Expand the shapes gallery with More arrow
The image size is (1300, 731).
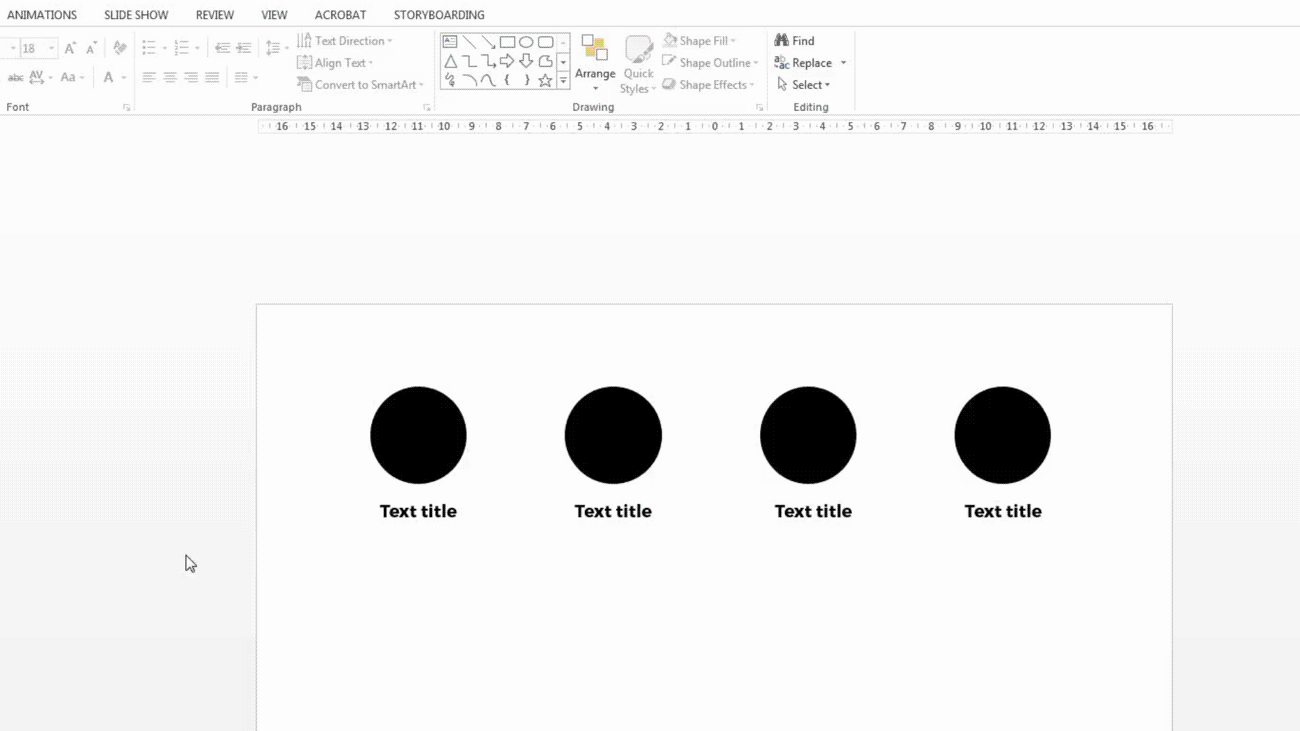(x=563, y=81)
